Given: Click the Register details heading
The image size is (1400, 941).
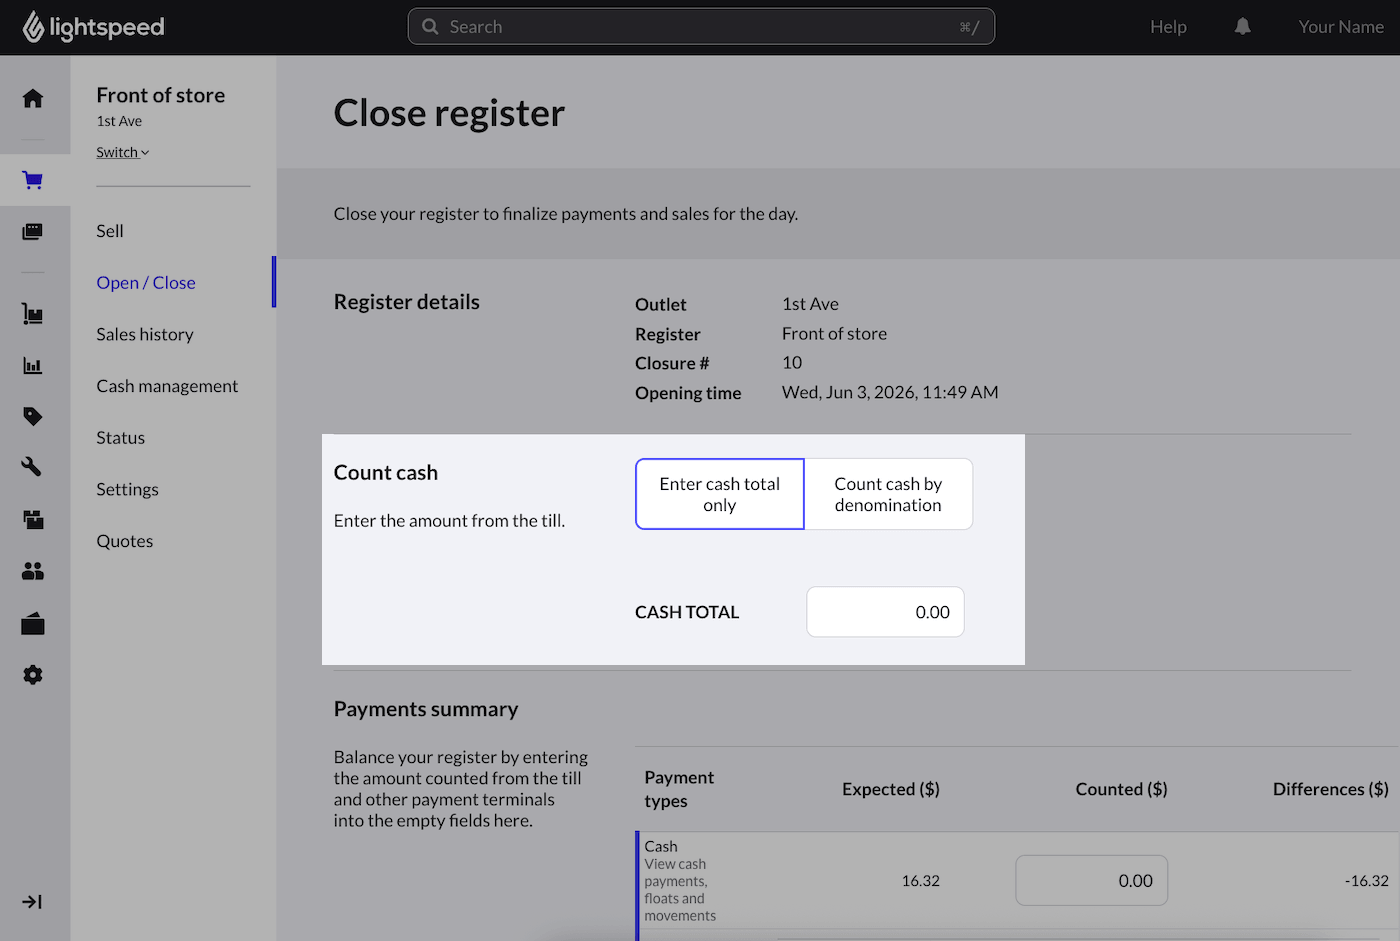Looking at the screenshot, I should [407, 302].
